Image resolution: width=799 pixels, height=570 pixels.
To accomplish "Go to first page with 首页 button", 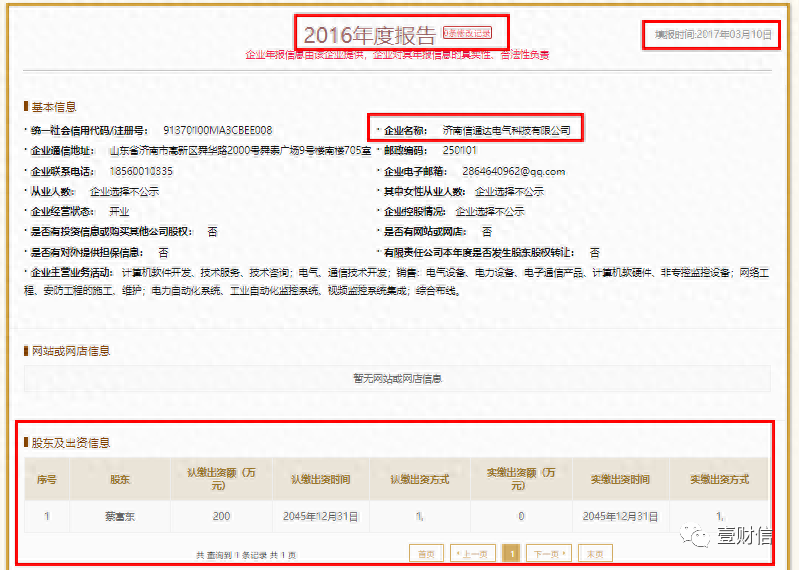I will point(426,554).
